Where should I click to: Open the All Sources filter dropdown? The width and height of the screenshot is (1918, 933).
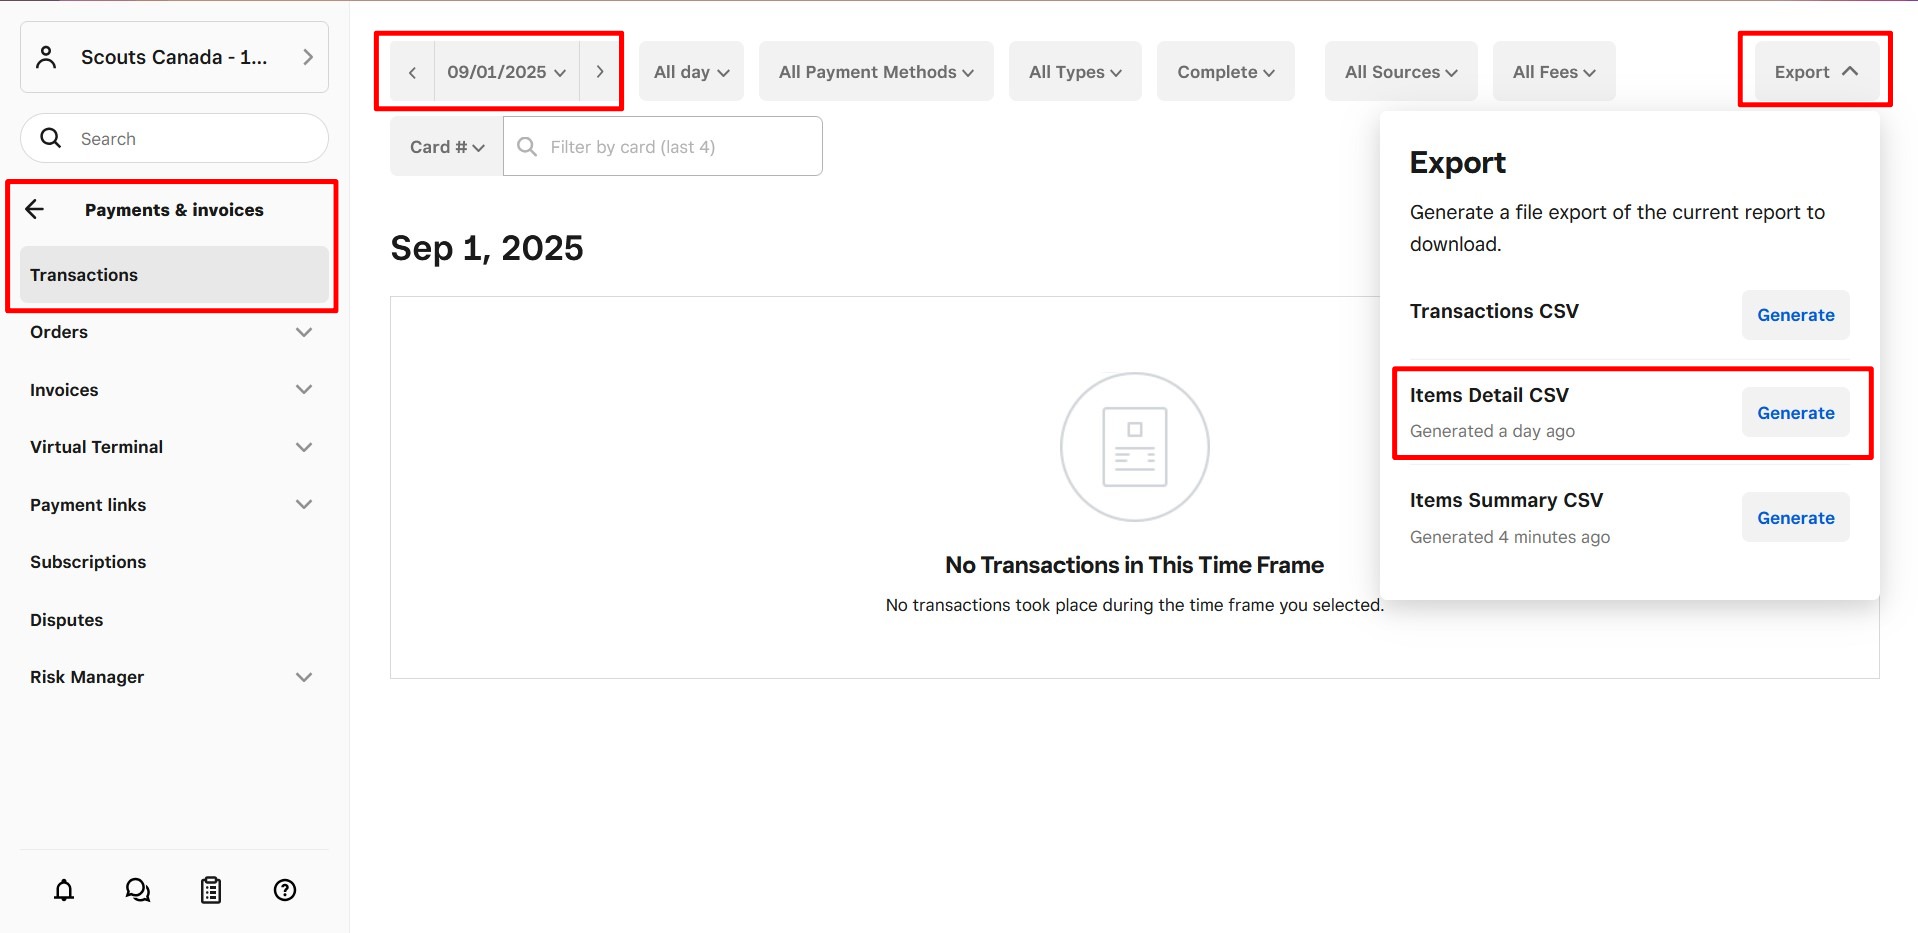tap(1400, 72)
